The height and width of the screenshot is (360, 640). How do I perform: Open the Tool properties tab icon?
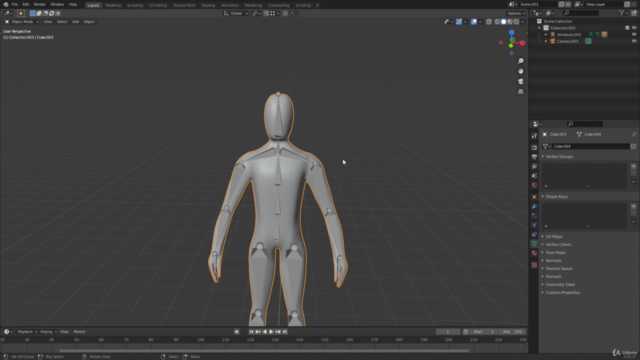click(534, 136)
